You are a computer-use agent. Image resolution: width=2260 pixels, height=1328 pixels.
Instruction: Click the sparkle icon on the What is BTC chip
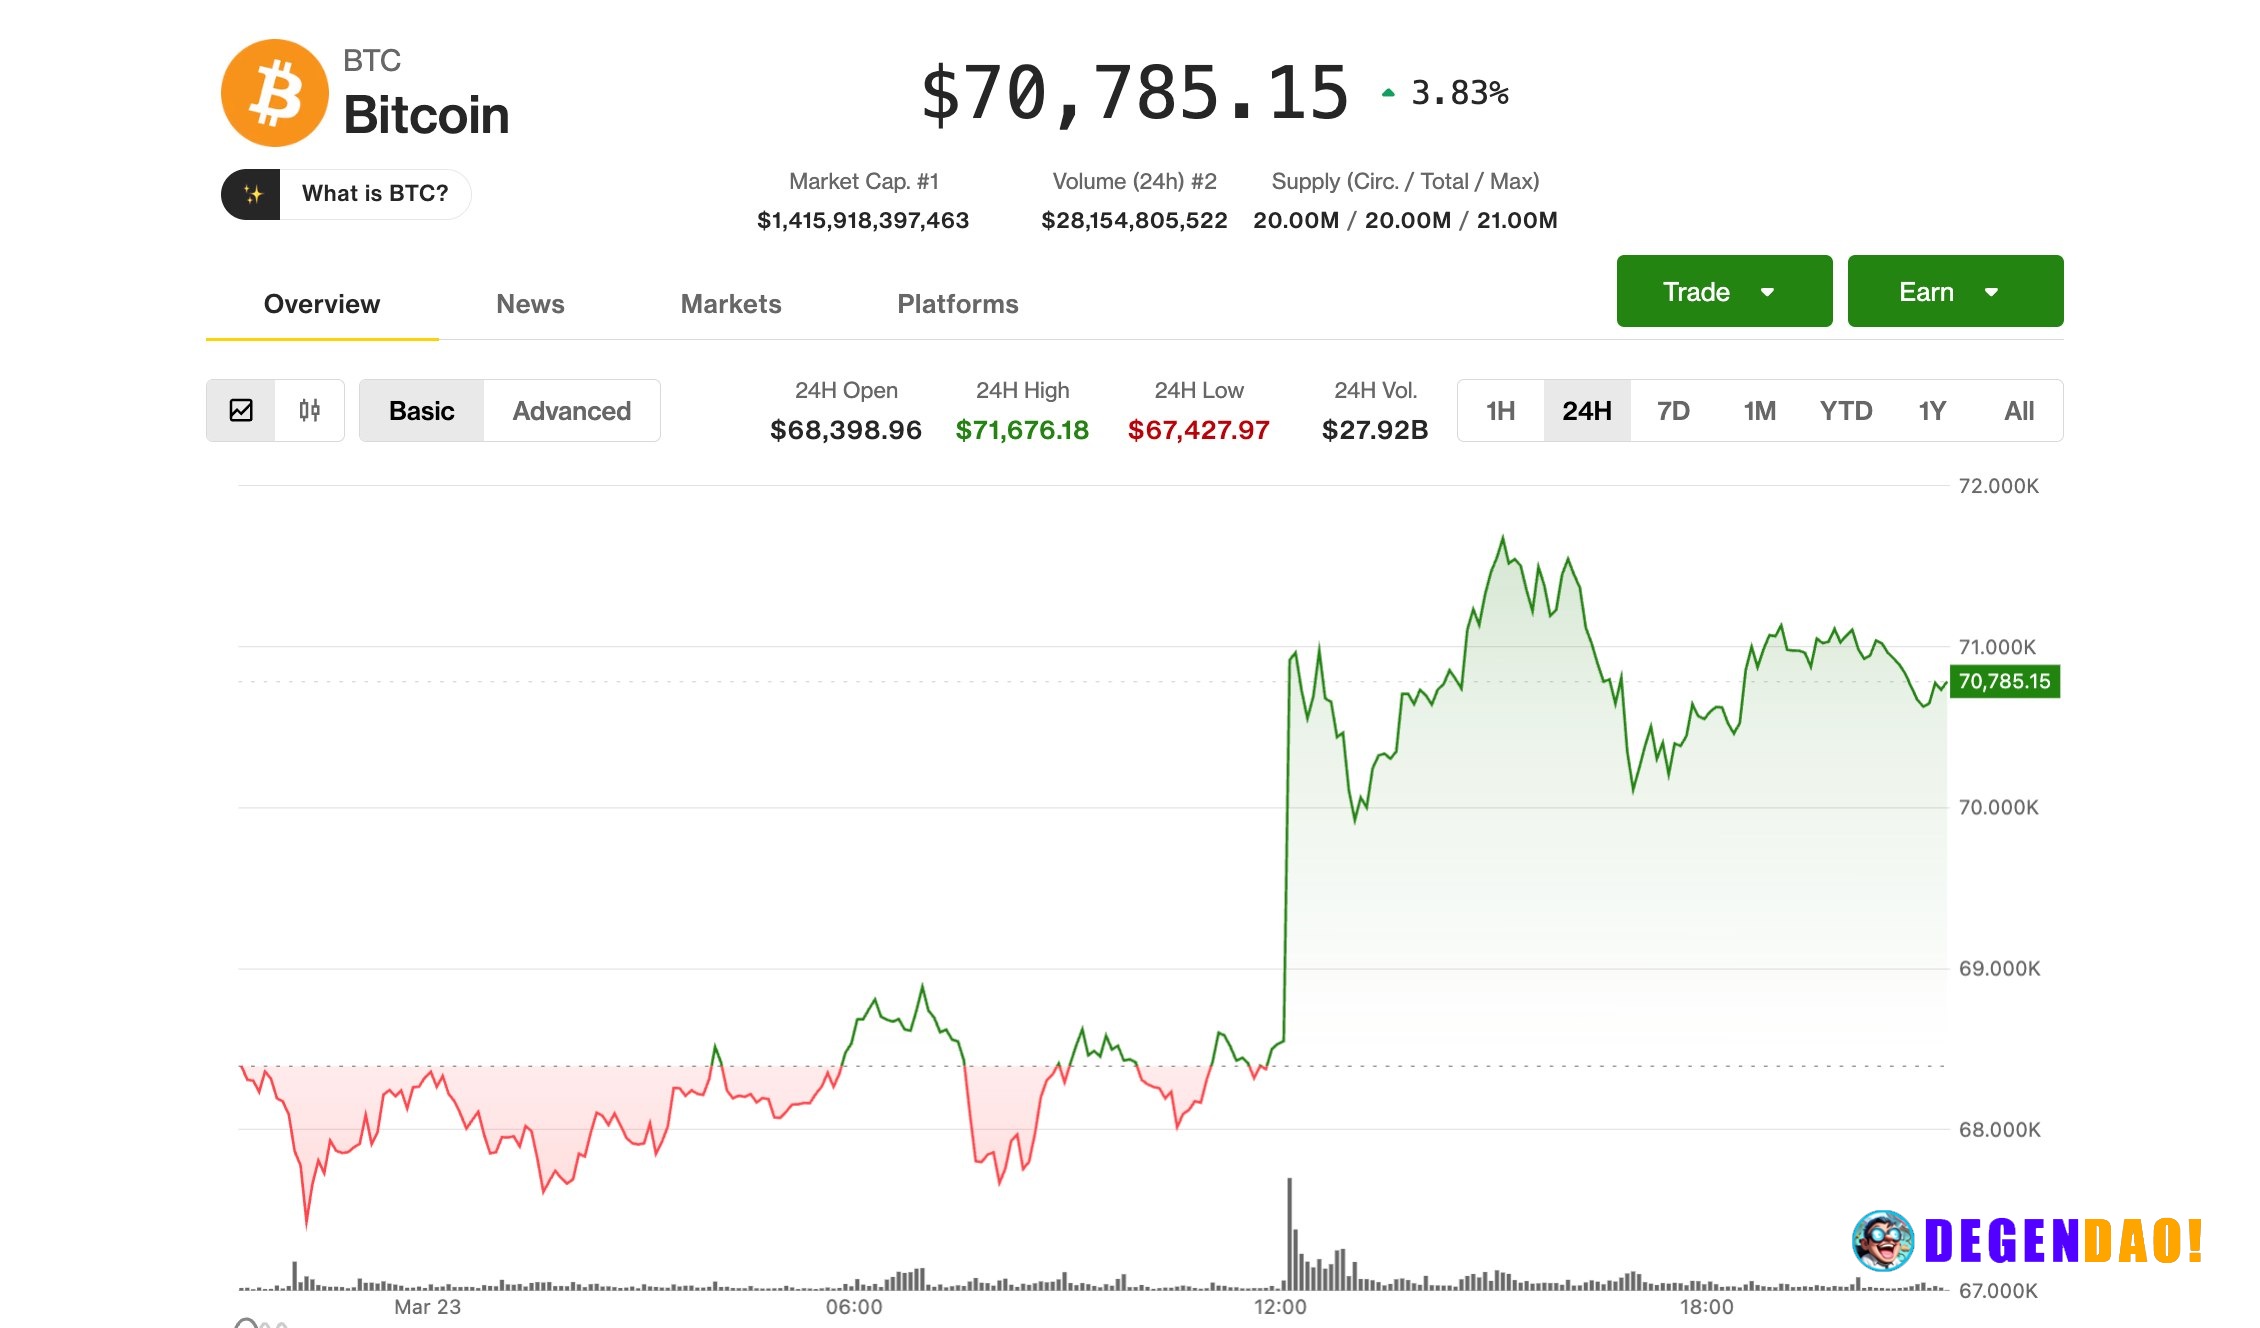coord(252,193)
